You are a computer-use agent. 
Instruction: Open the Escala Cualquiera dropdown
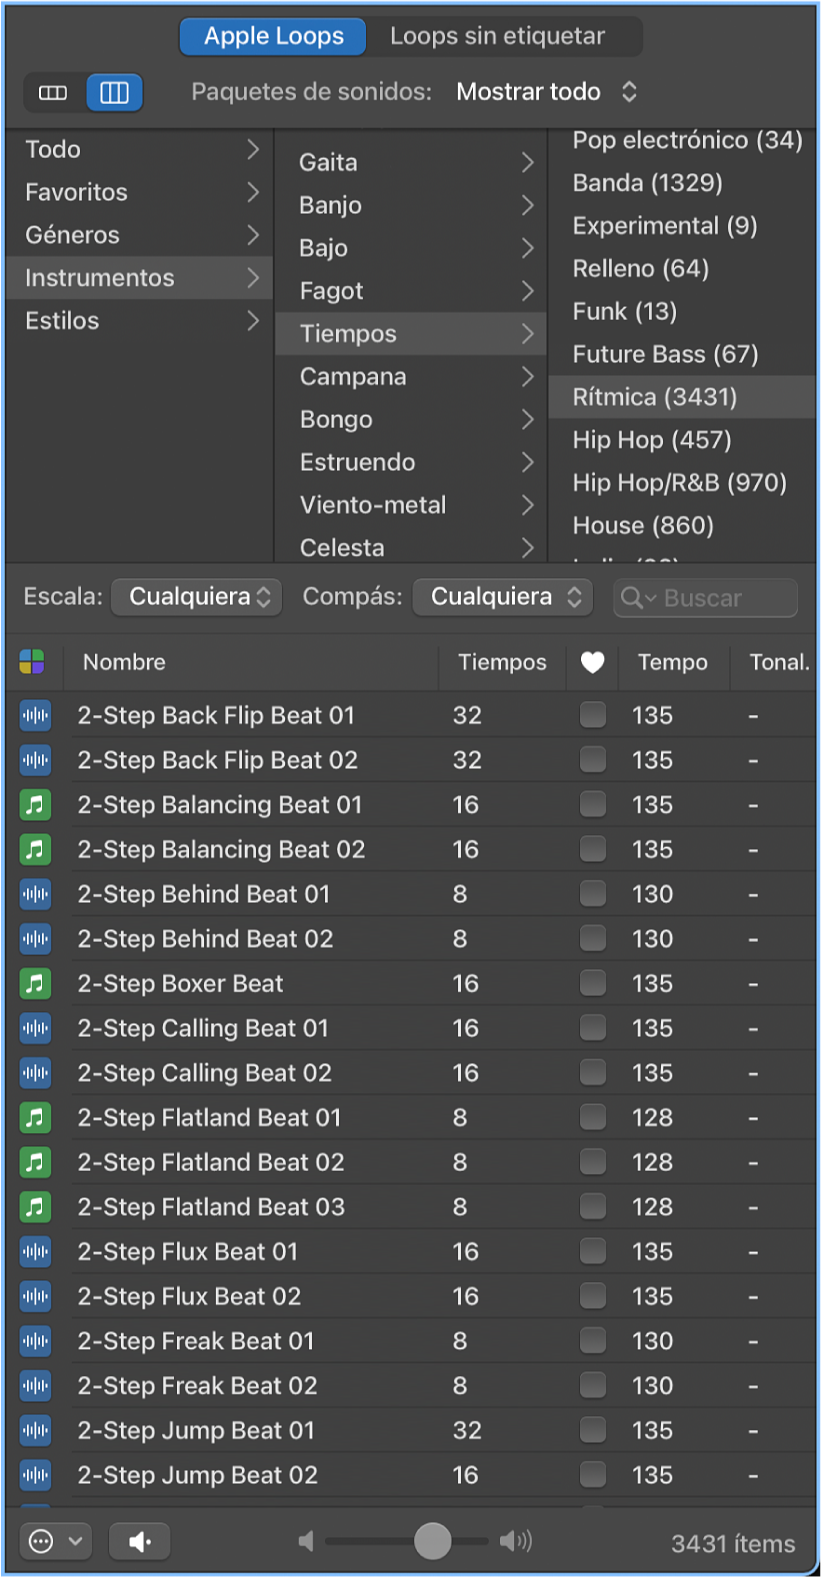pos(197,597)
